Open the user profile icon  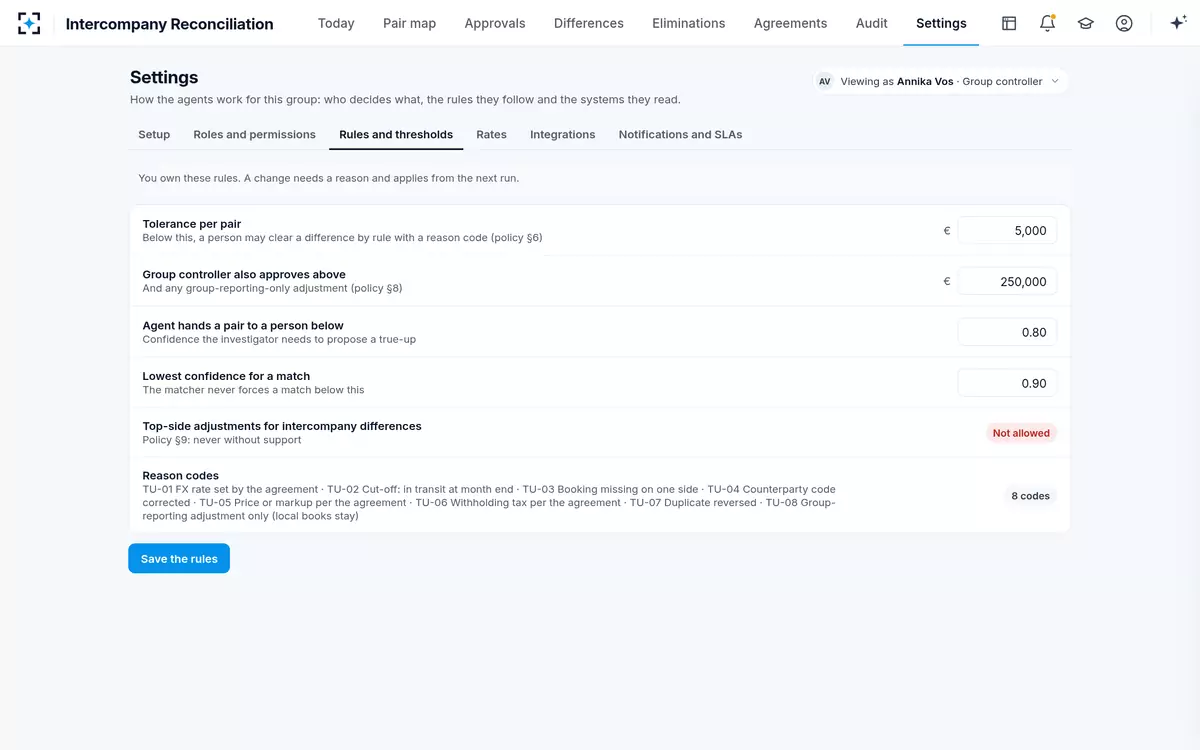[1124, 23]
